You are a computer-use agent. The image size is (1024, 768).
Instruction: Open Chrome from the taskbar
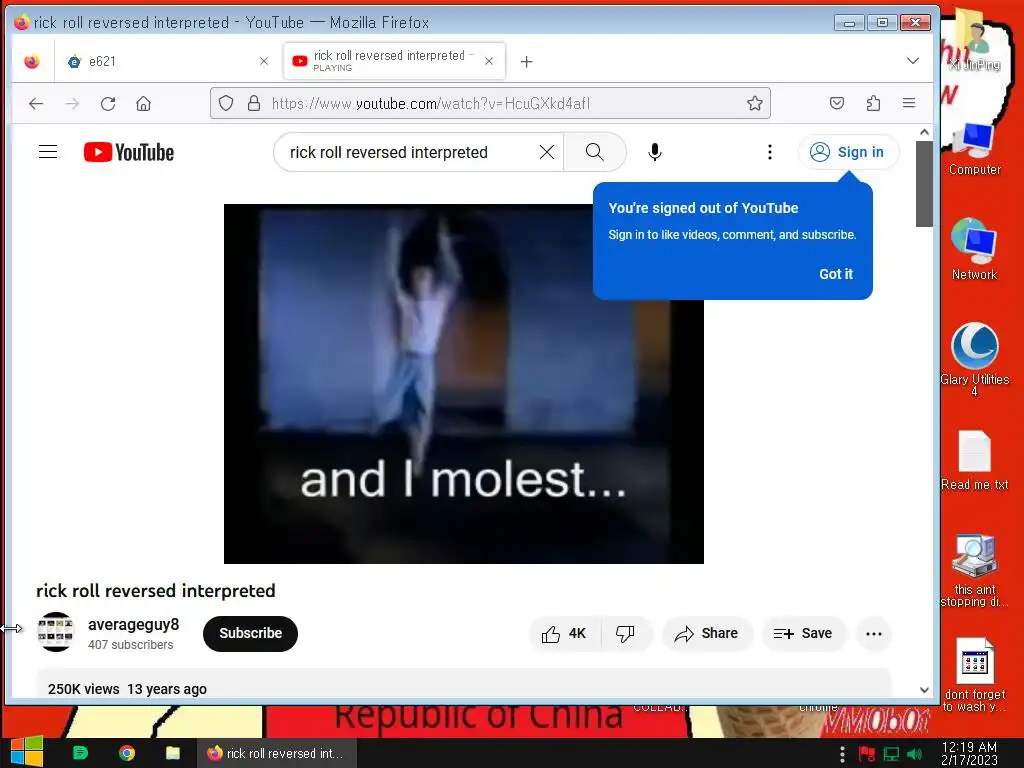127,753
